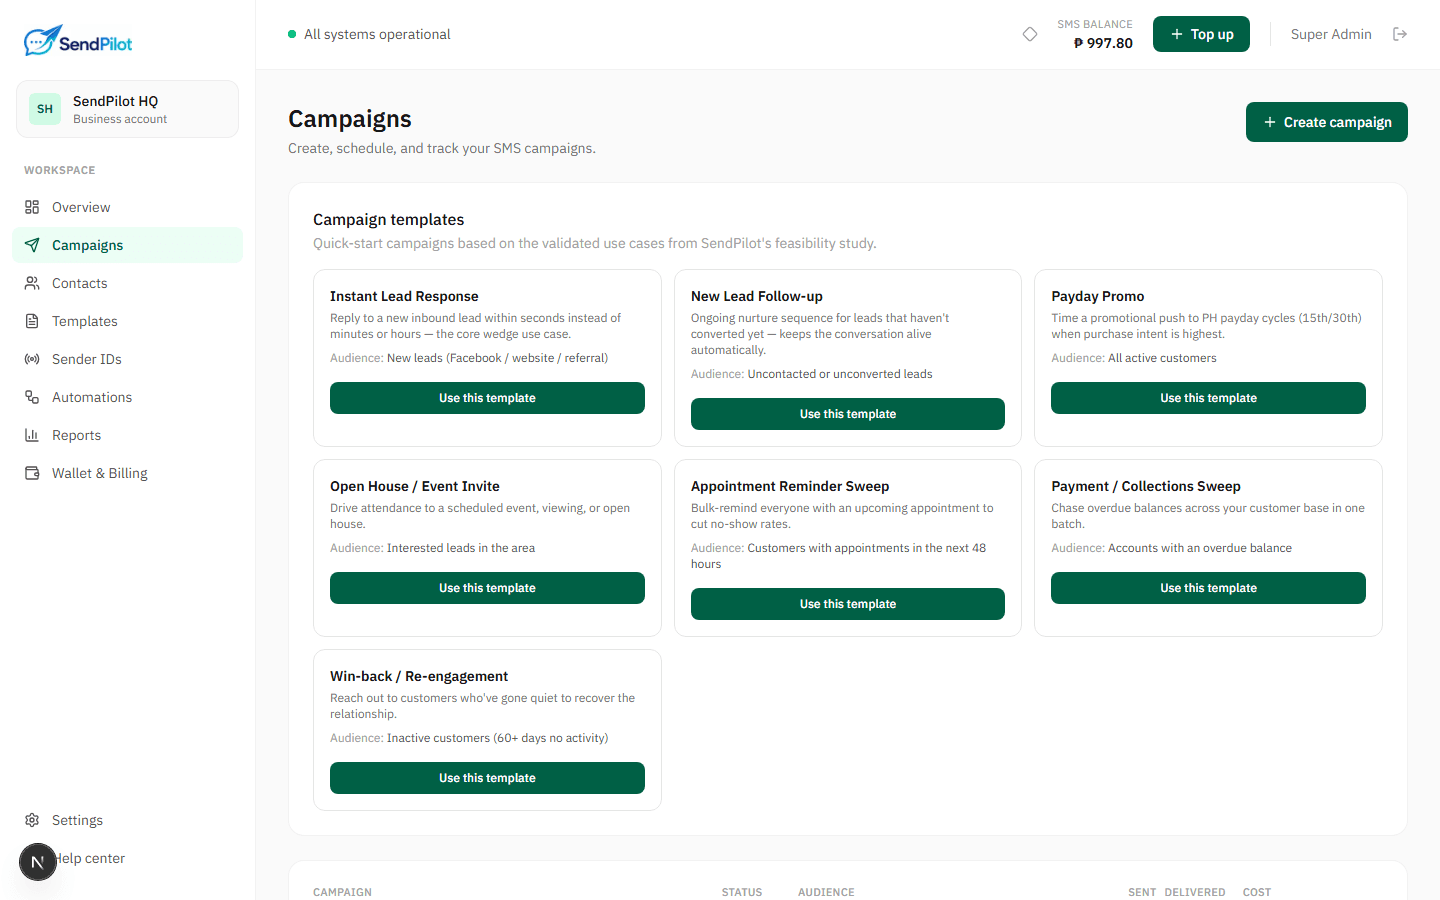Click the Templates document icon
The width and height of the screenshot is (1440, 900).
pyautogui.click(x=32, y=321)
